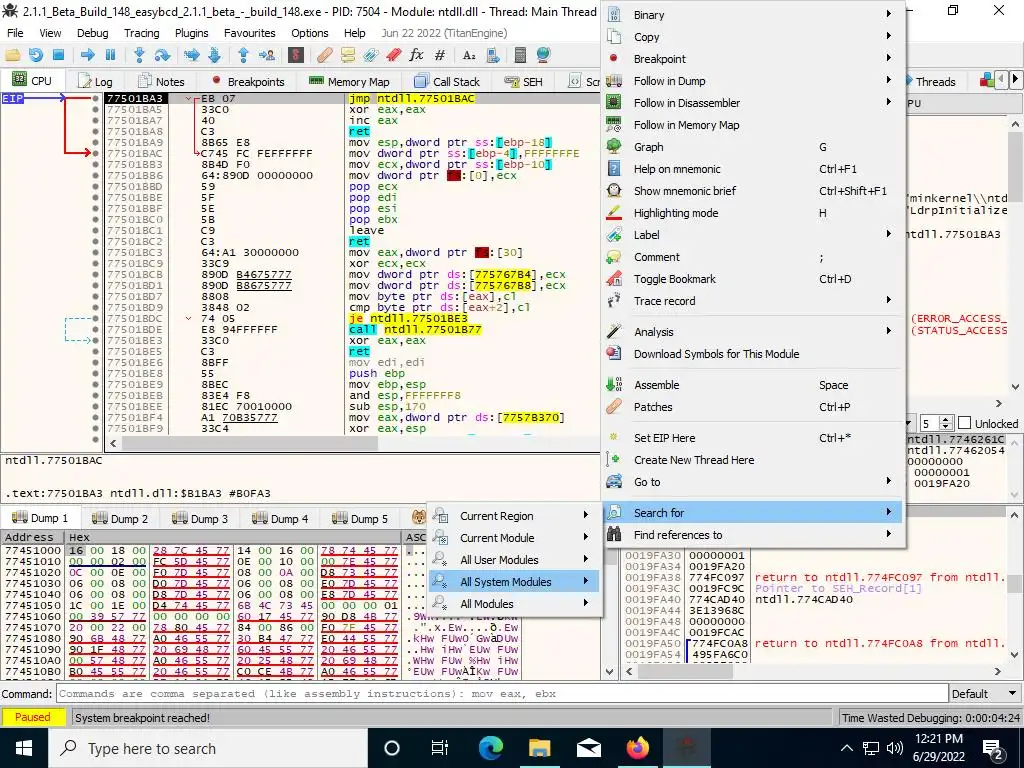Click the stack panel horizontal scrollbar thumb

tap(685, 671)
